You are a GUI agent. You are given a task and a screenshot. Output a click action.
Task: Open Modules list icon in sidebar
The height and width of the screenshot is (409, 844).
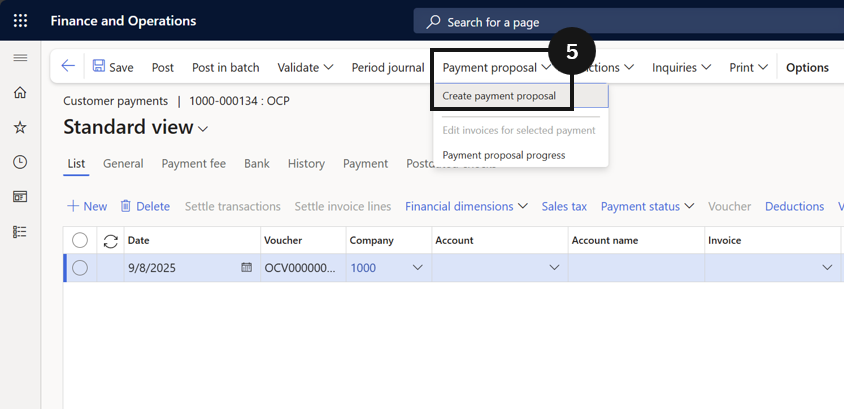(x=20, y=232)
